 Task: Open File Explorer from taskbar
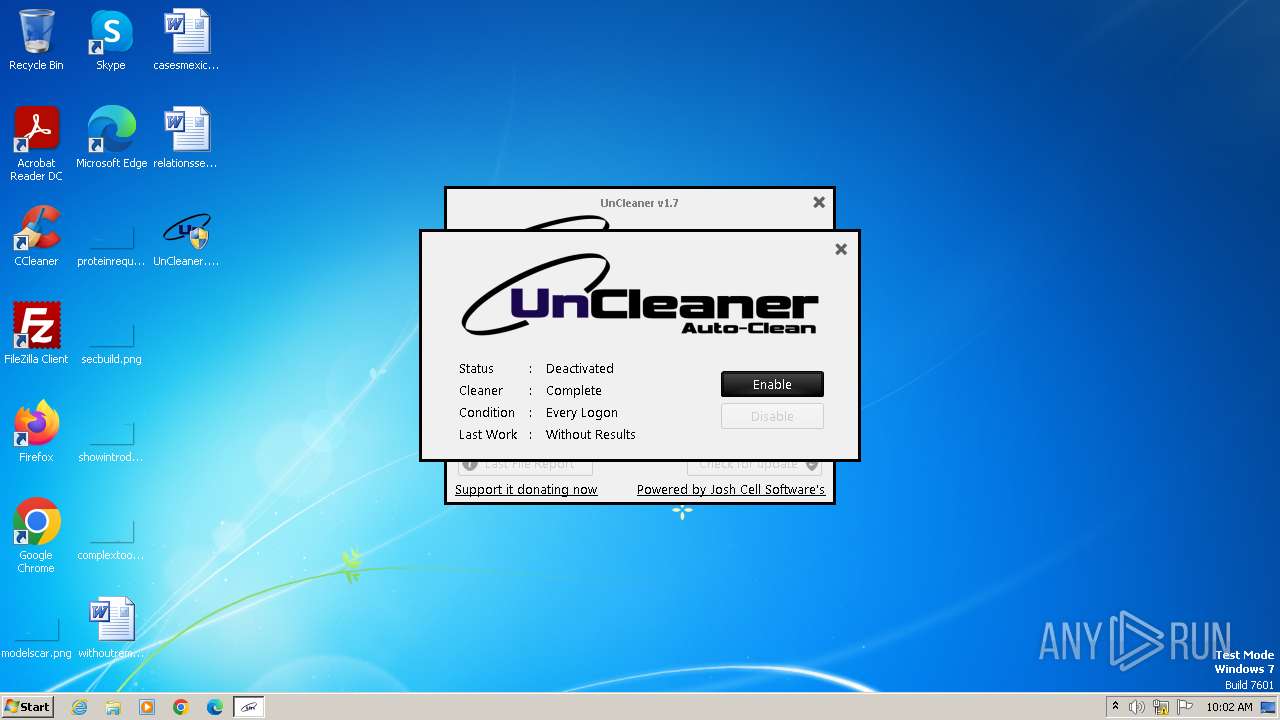pyautogui.click(x=113, y=707)
